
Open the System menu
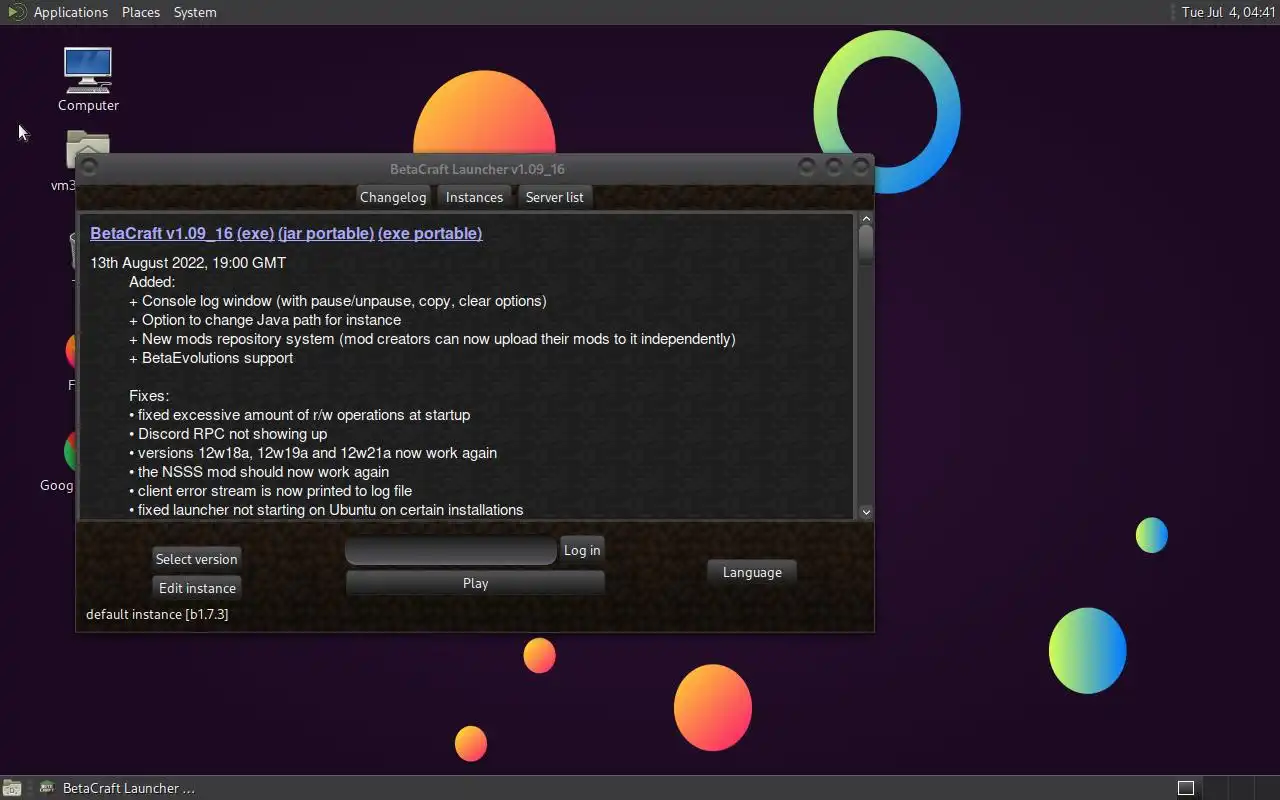click(x=195, y=12)
